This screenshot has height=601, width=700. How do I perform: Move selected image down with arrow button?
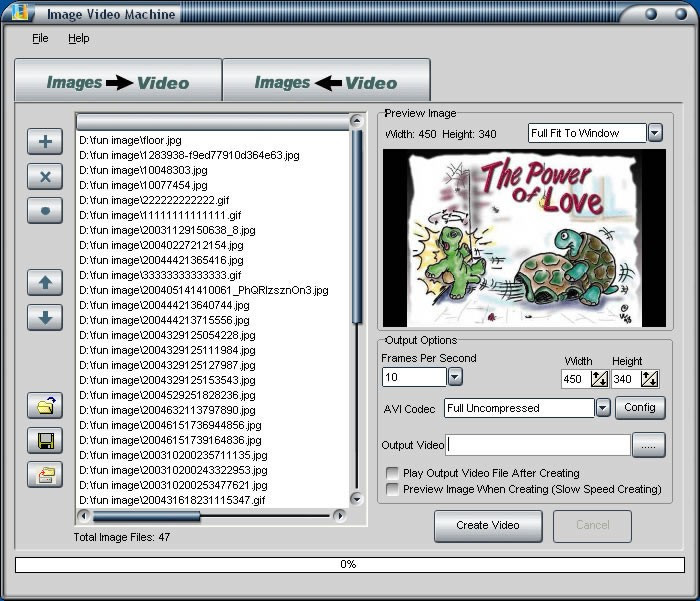coord(45,318)
